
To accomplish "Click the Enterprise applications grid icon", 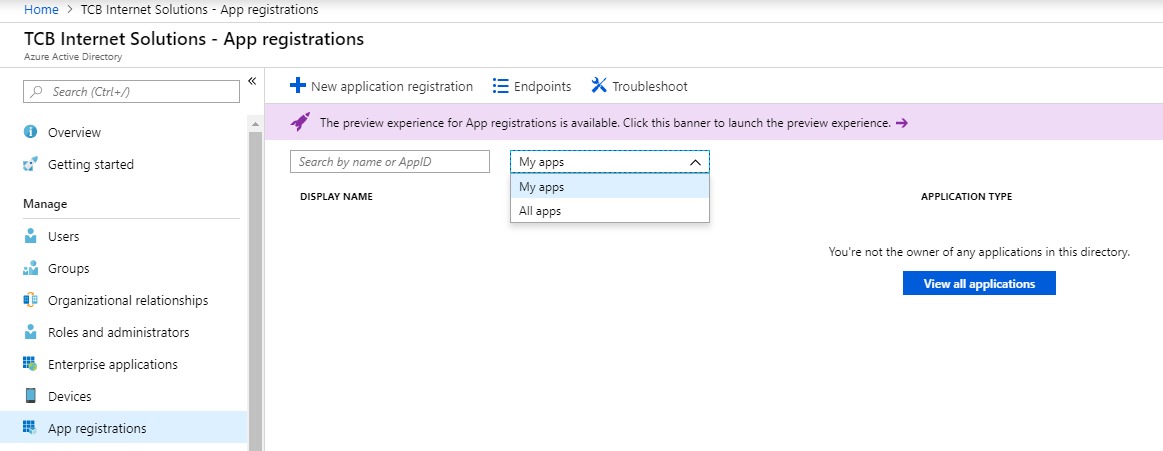I will (x=30, y=364).
